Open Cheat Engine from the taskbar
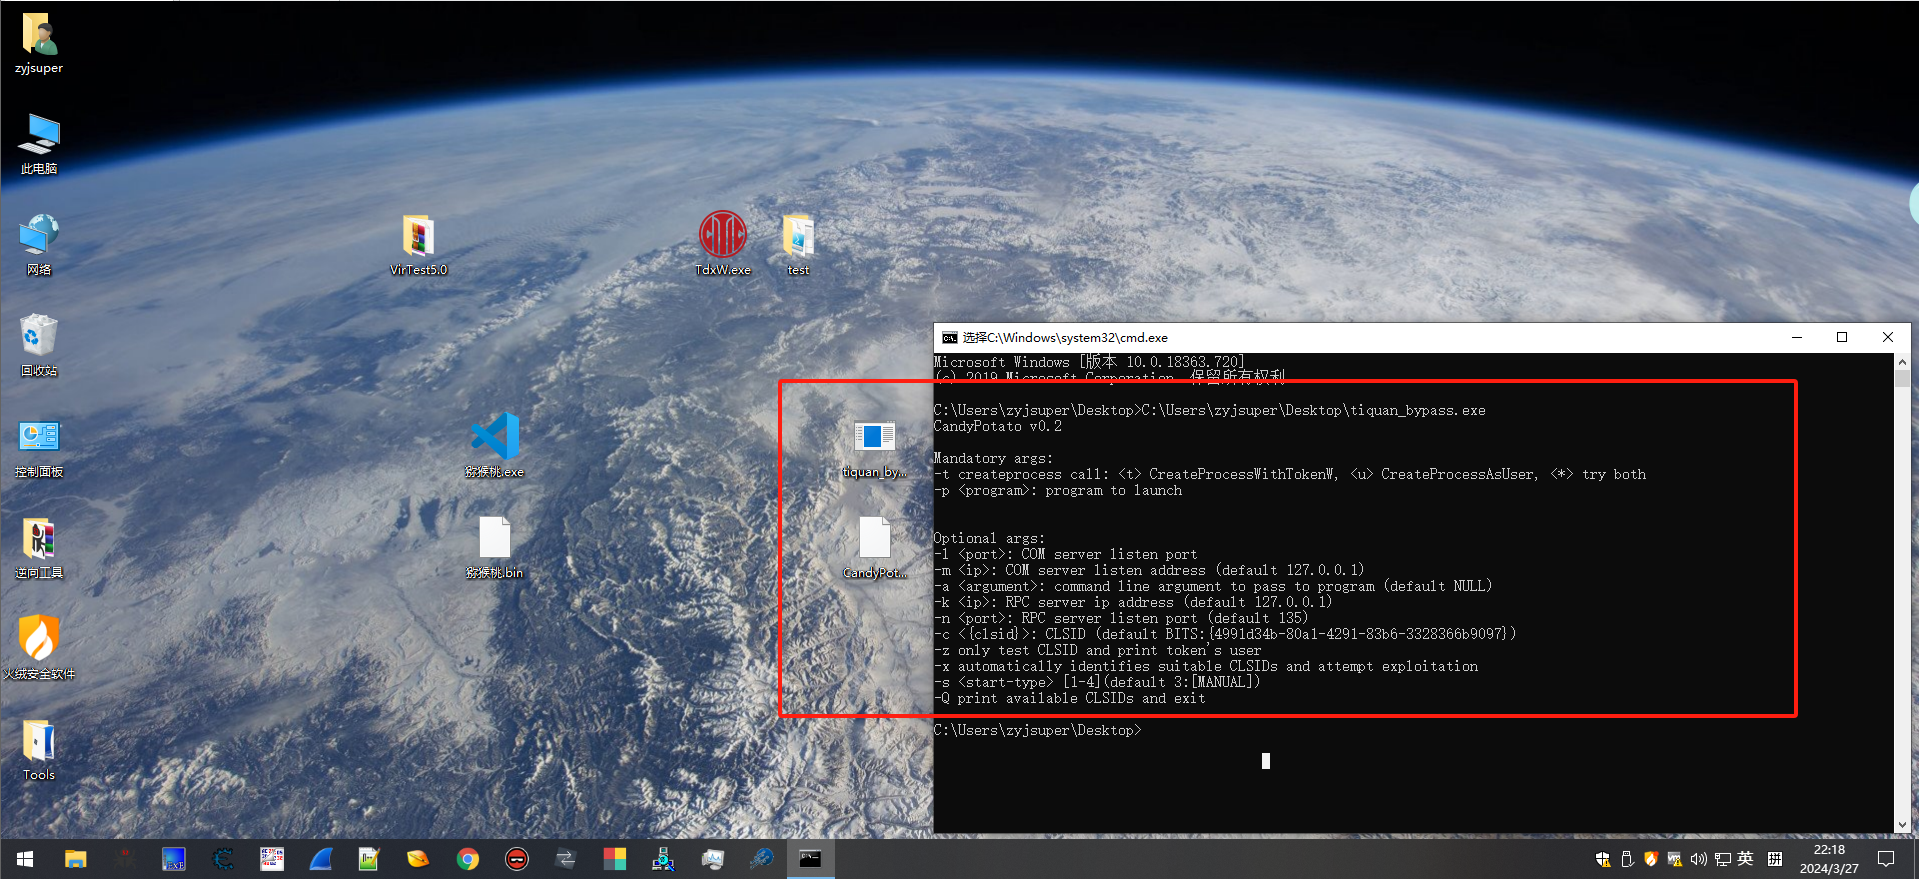 pyautogui.click(x=222, y=859)
